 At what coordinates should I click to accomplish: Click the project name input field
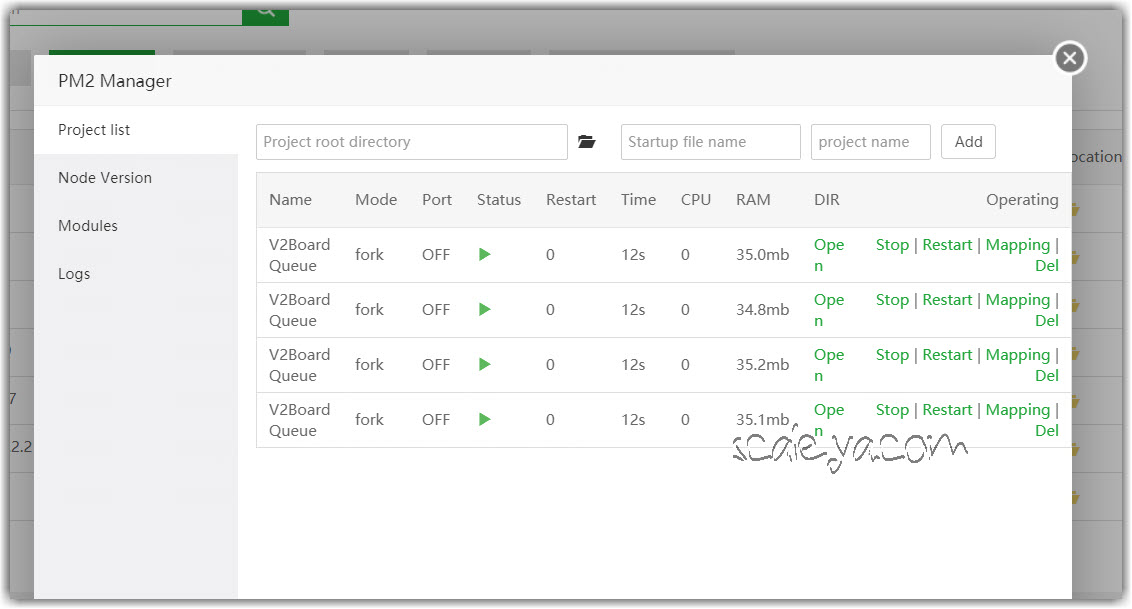click(x=870, y=142)
